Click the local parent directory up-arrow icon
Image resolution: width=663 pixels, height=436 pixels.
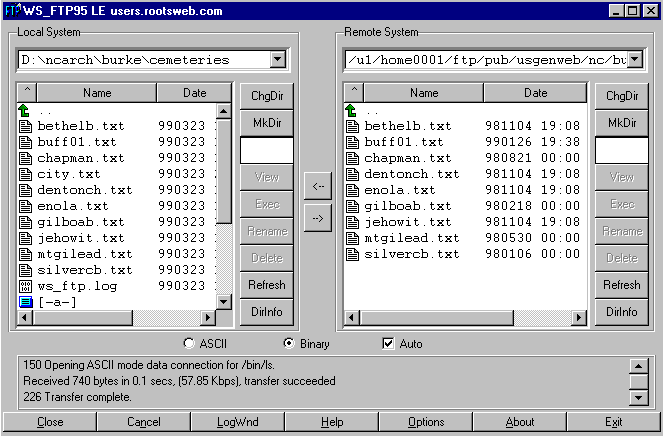coord(26,110)
